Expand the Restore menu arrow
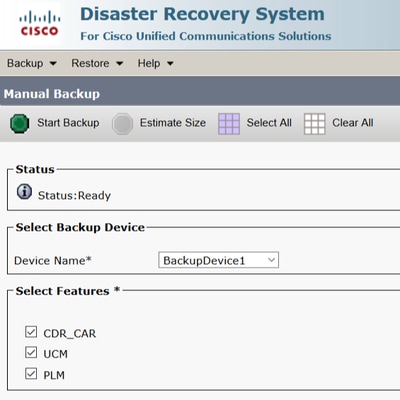The width and height of the screenshot is (400, 400). tap(120, 63)
